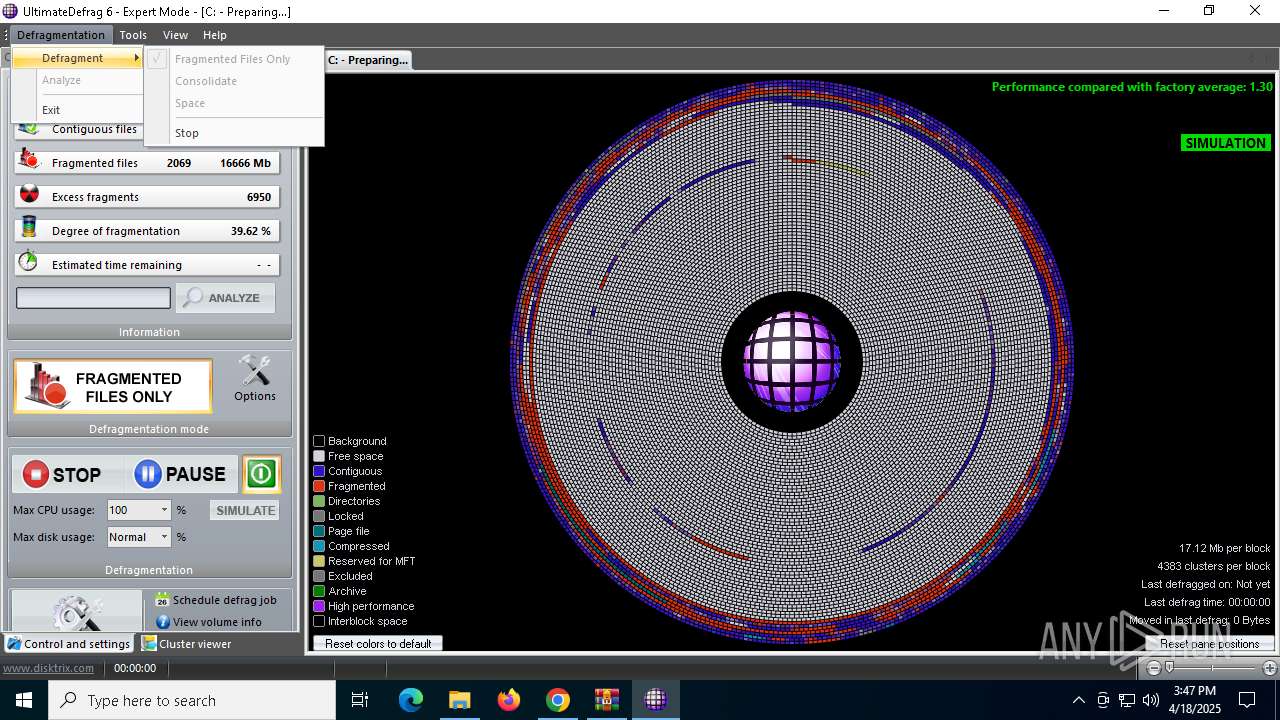
Task: Select Consolidate submenu entry
Action: (234, 81)
